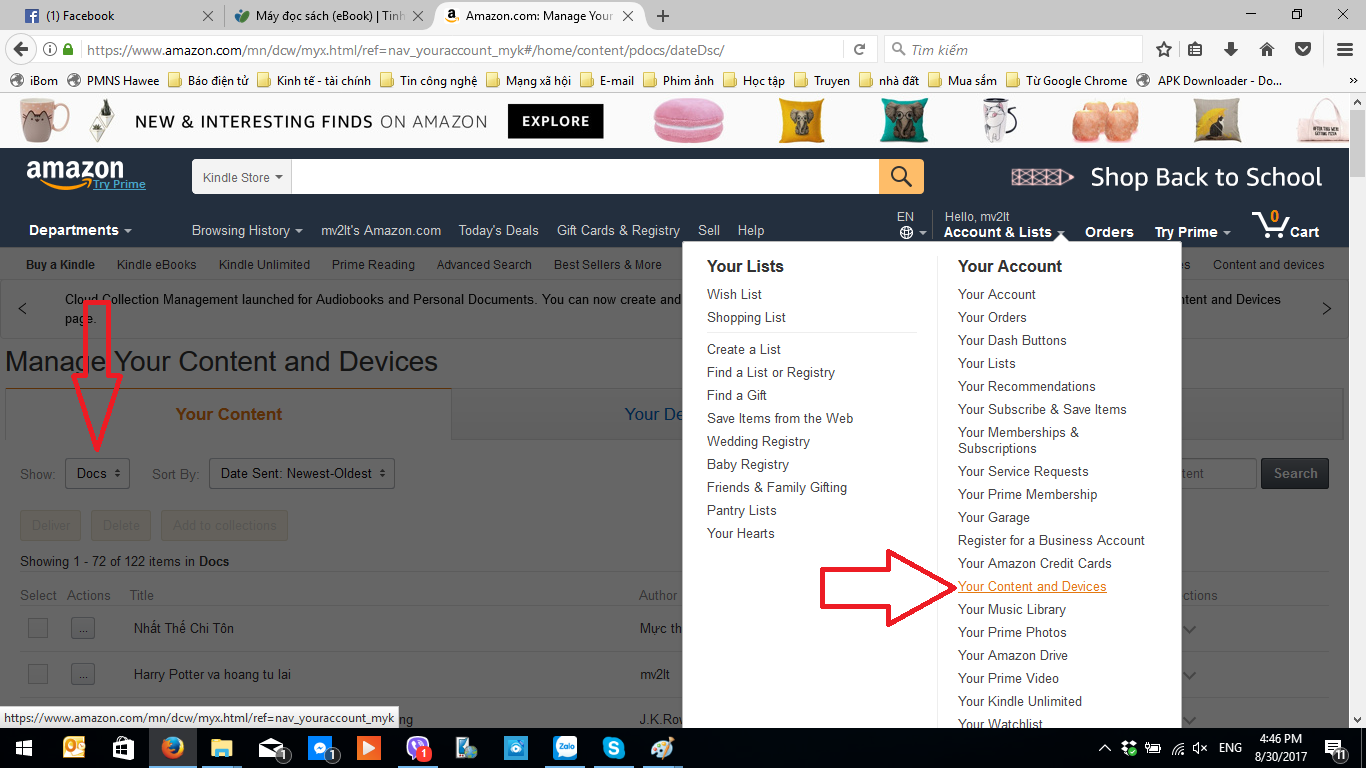Click Your Music Library link
The height and width of the screenshot is (768, 1366).
pyautogui.click(x=1012, y=609)
